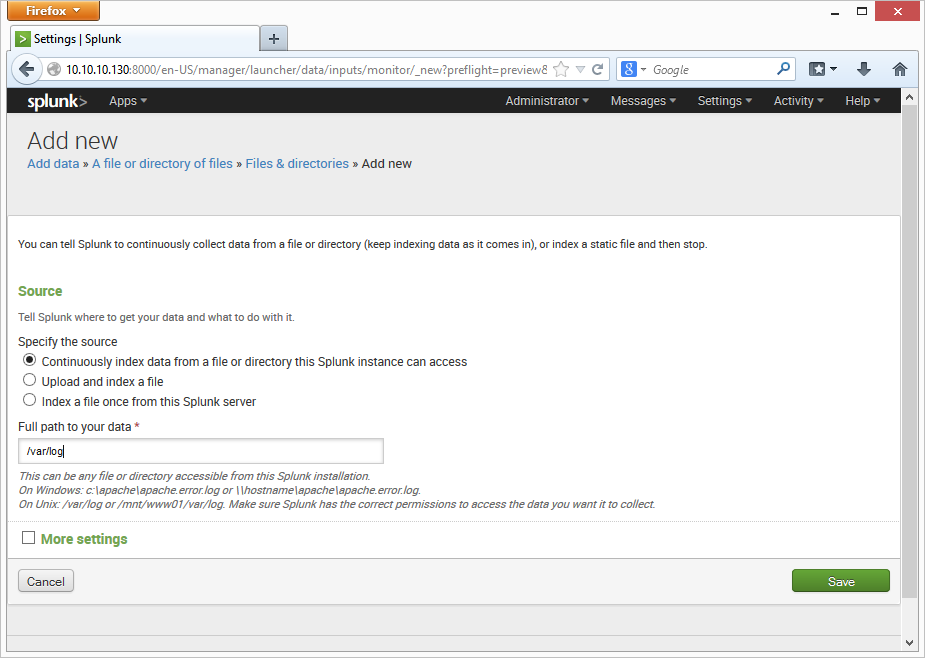Select Index a file once radio option
The image size is (925, 658).
point(29,400)
